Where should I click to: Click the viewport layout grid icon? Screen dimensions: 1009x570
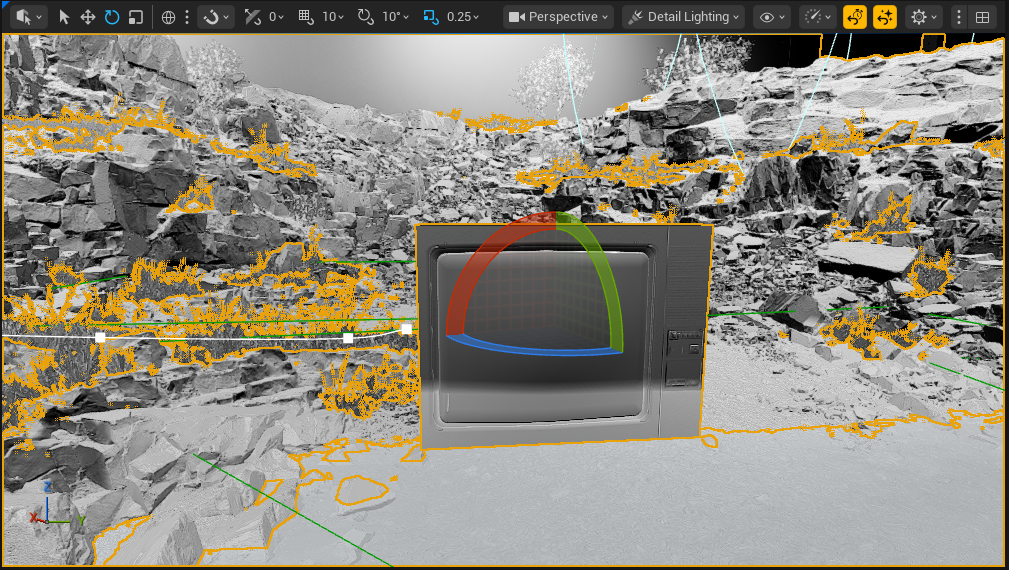coord(982,17)
